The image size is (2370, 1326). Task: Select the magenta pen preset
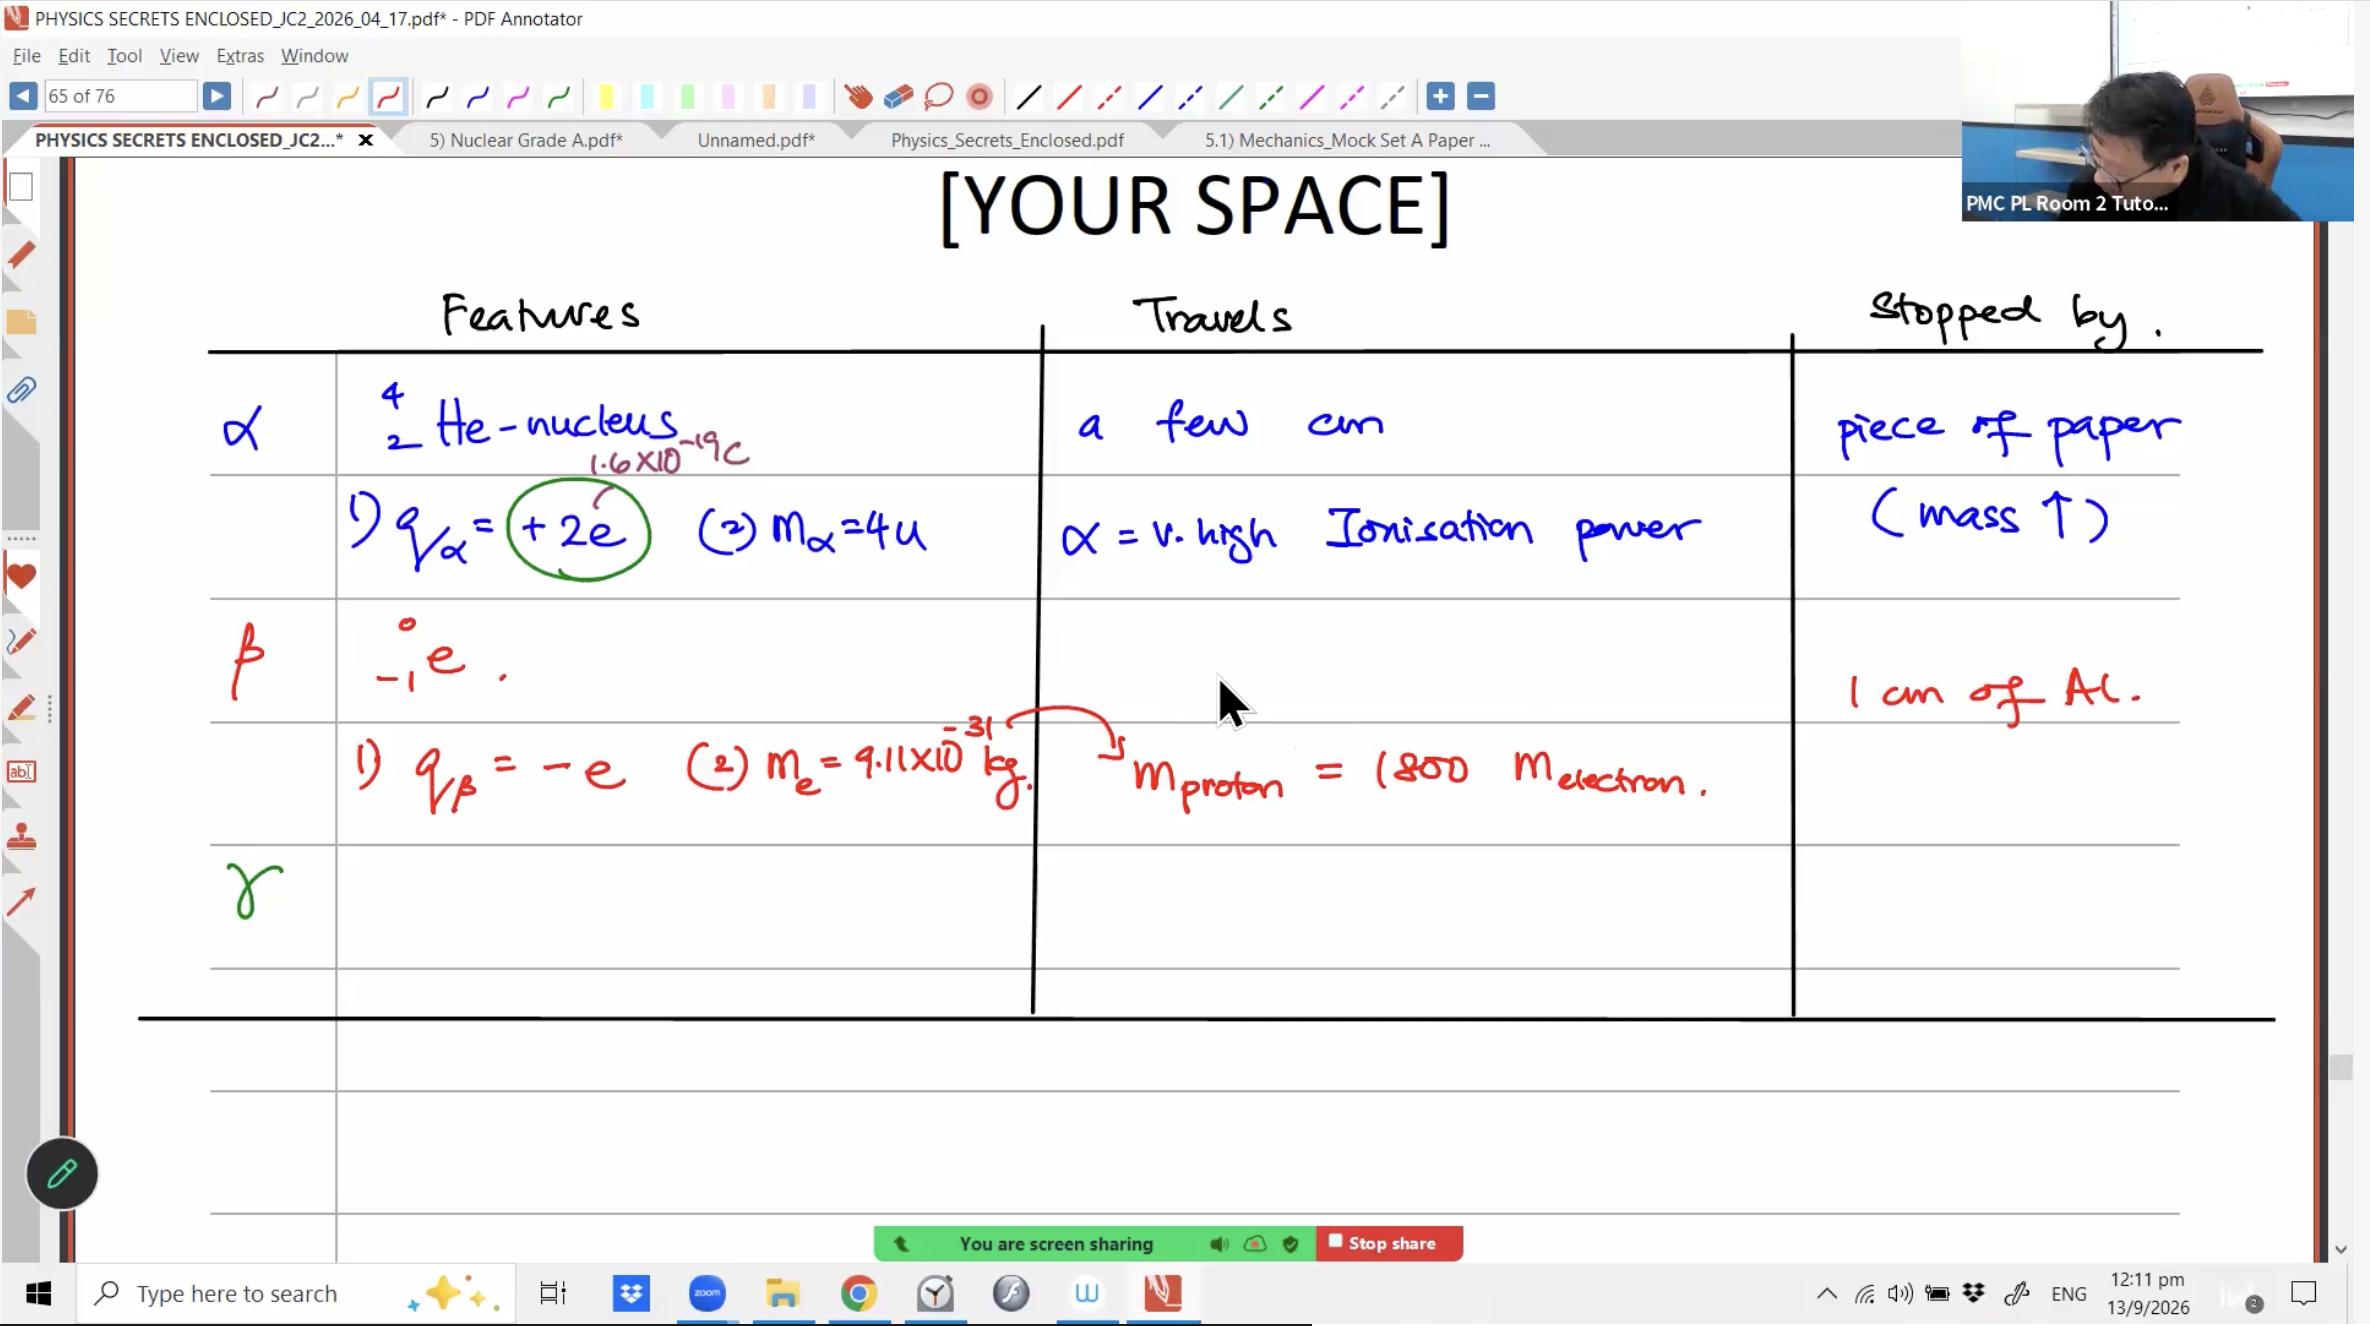pyautogui.click(x=518, y=96)
